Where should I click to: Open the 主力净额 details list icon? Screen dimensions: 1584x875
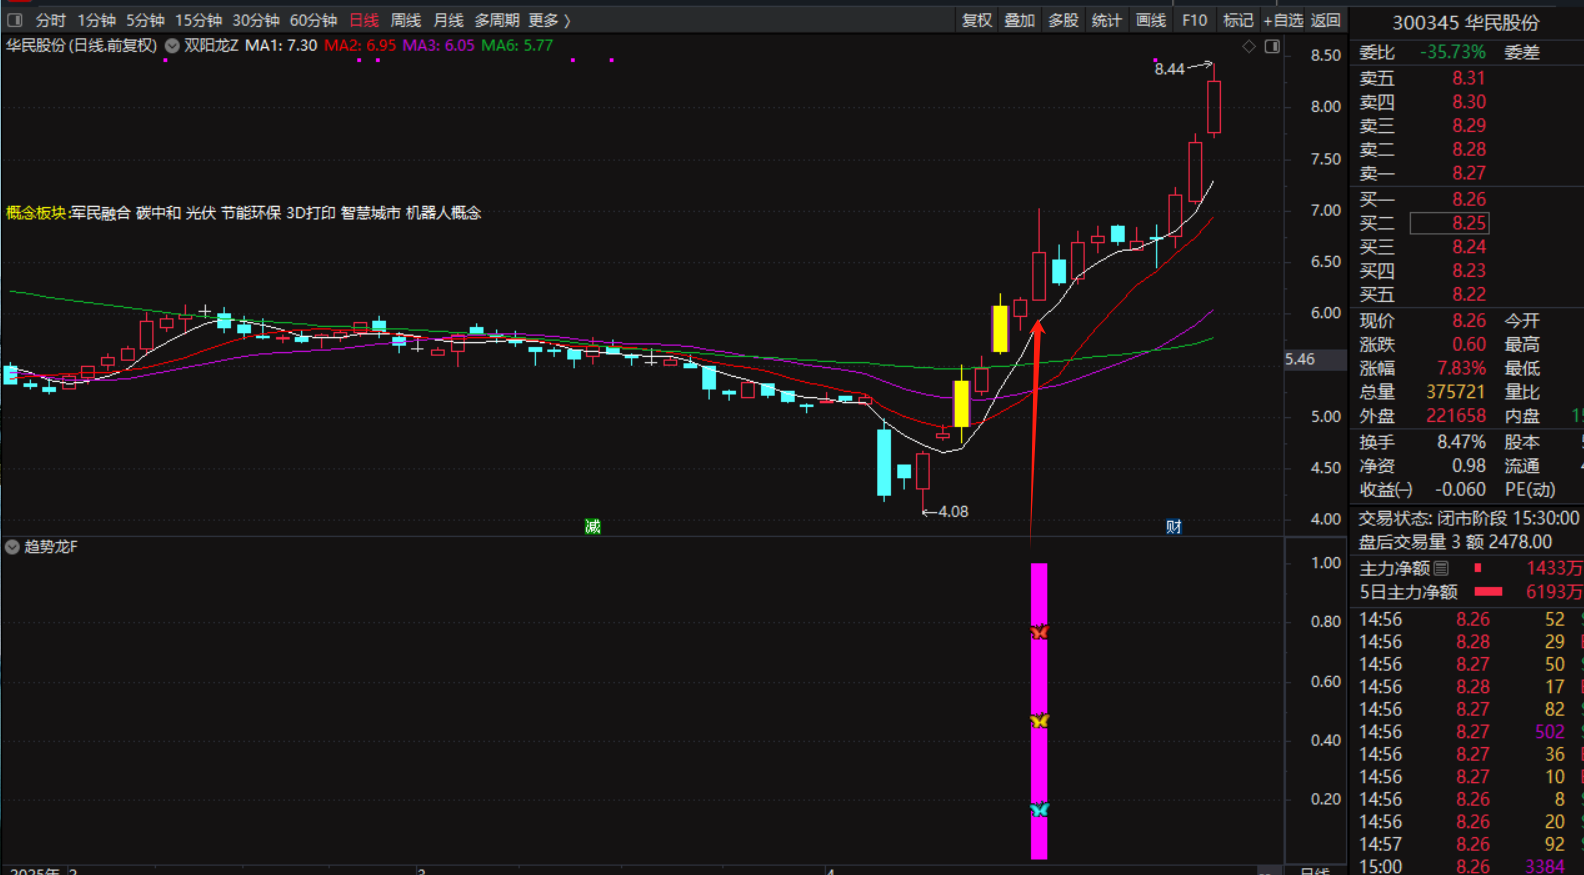[x=1441, y=568]
